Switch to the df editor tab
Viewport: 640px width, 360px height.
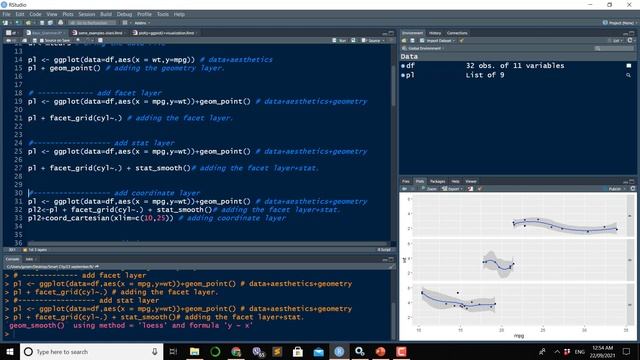click(x=12, y=33)
